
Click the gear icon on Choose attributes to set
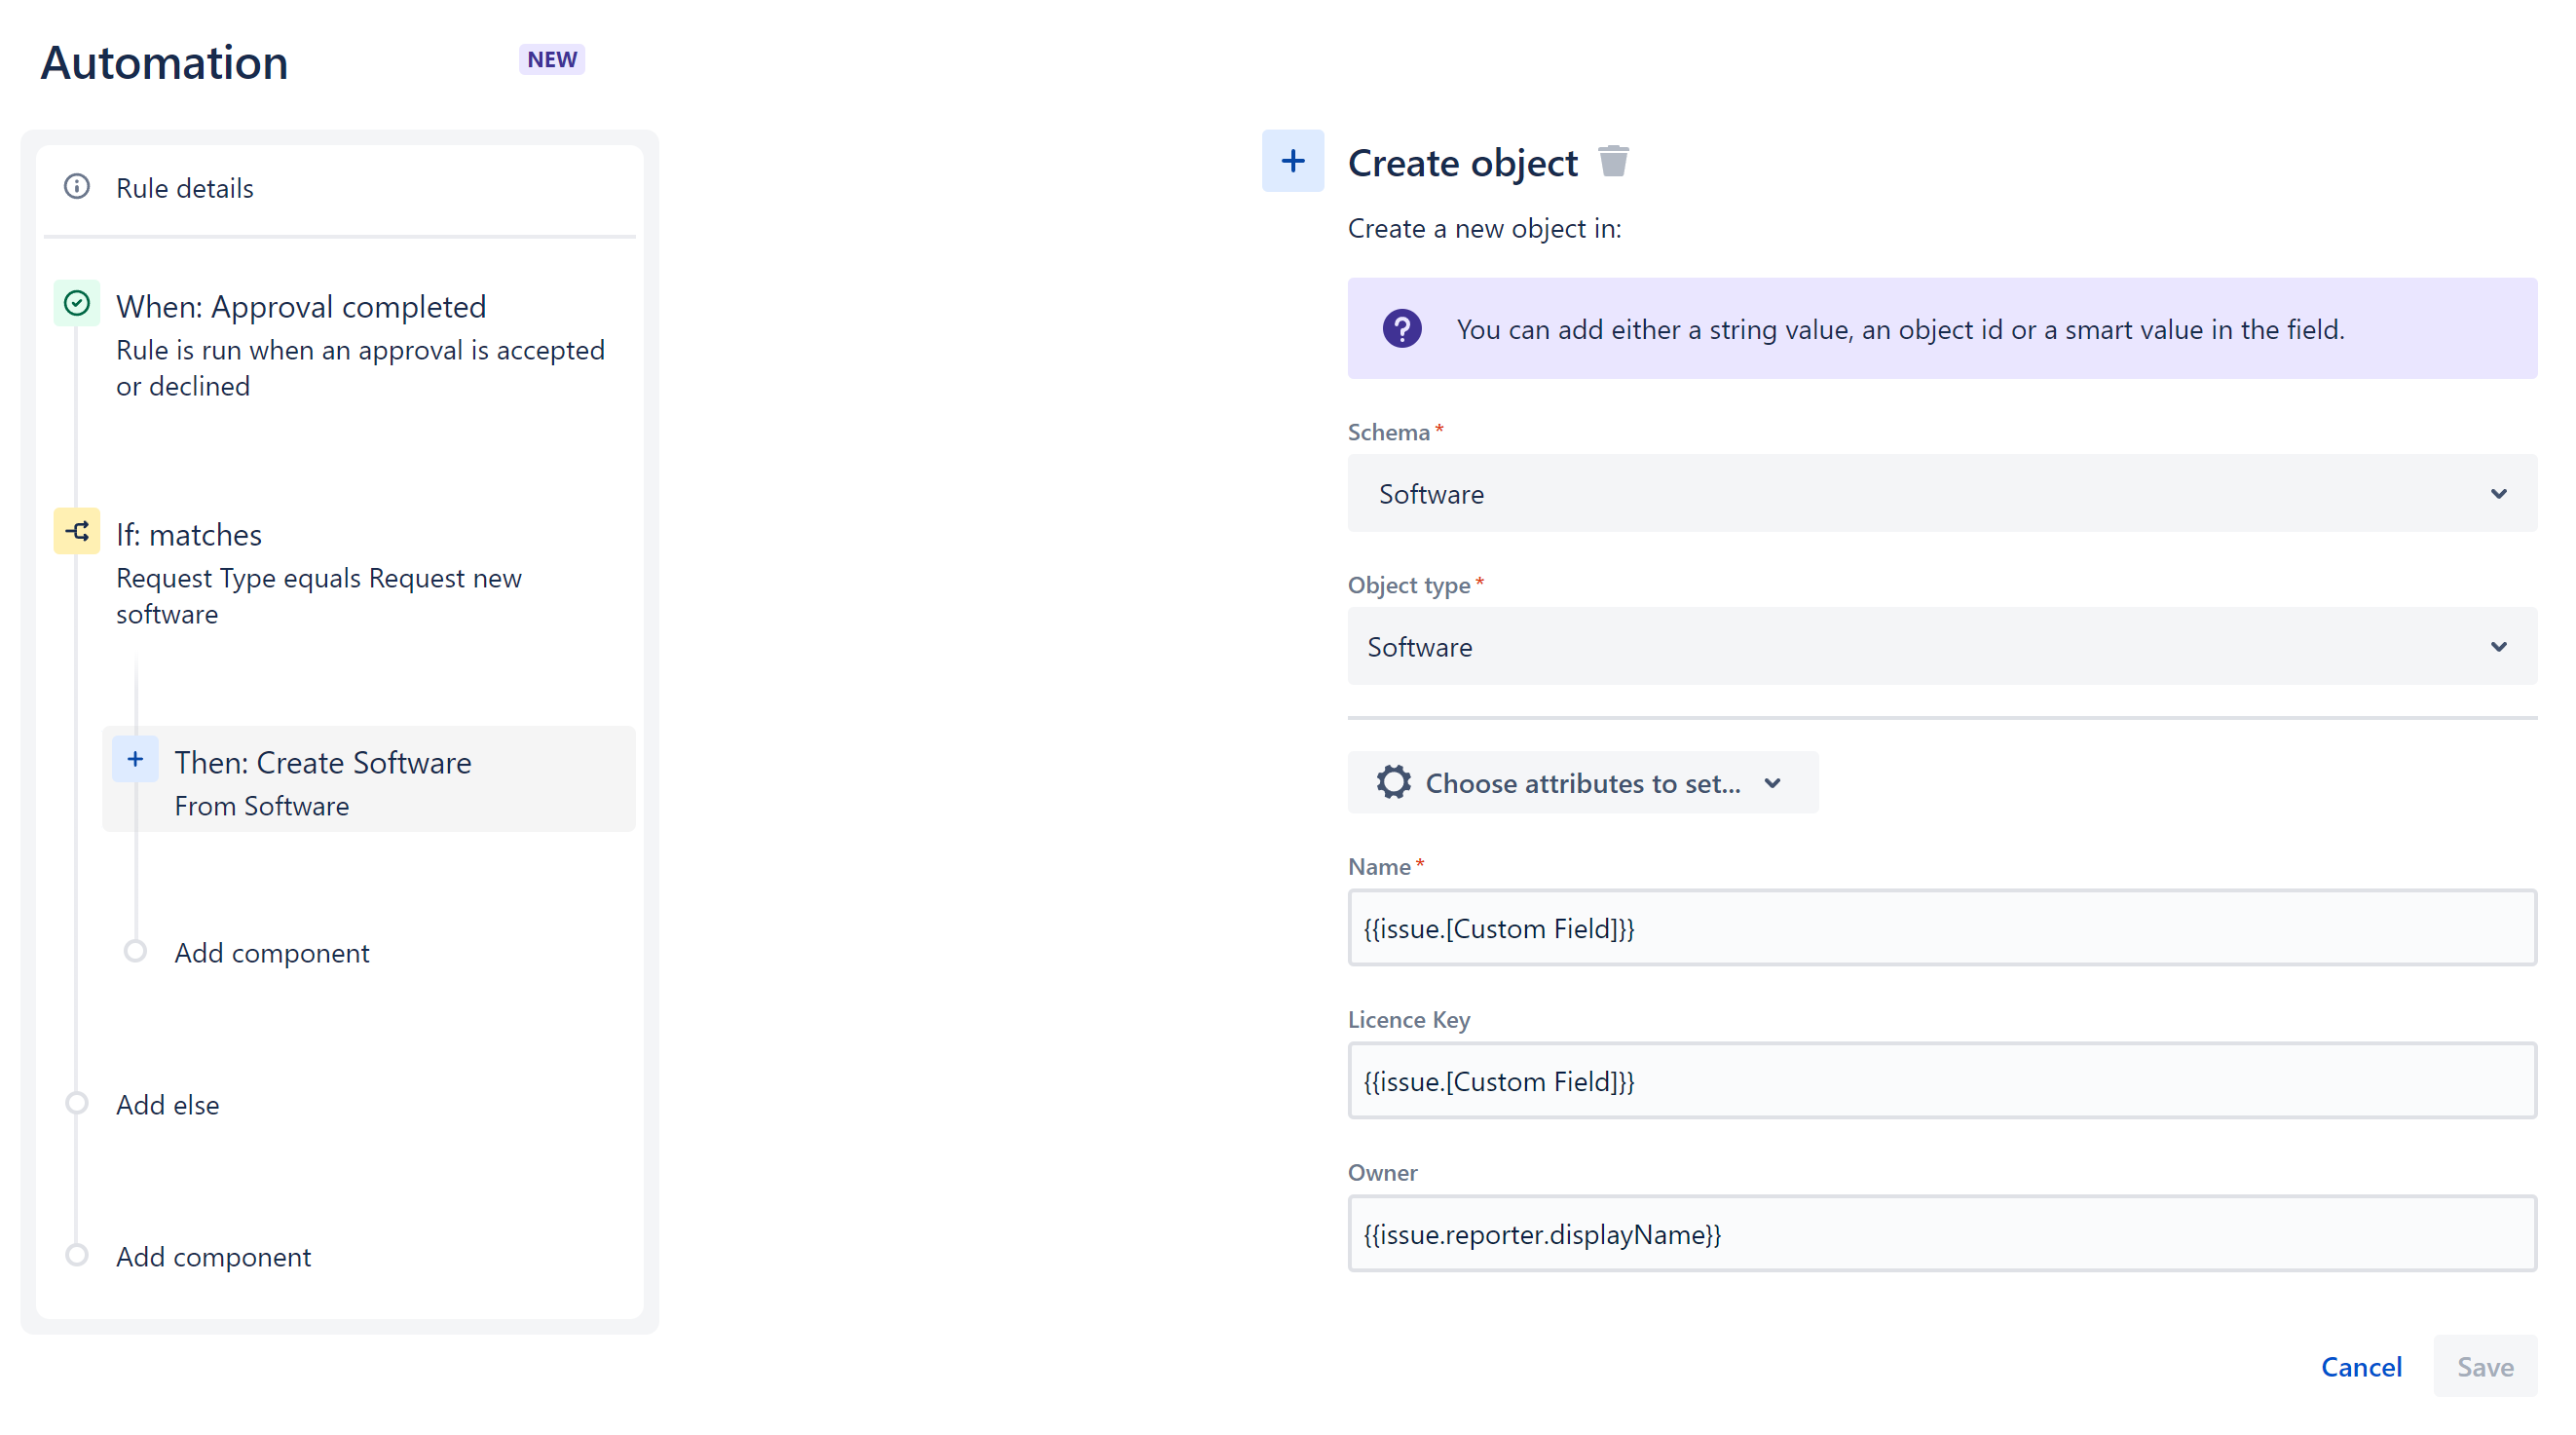click(1394, 783)
